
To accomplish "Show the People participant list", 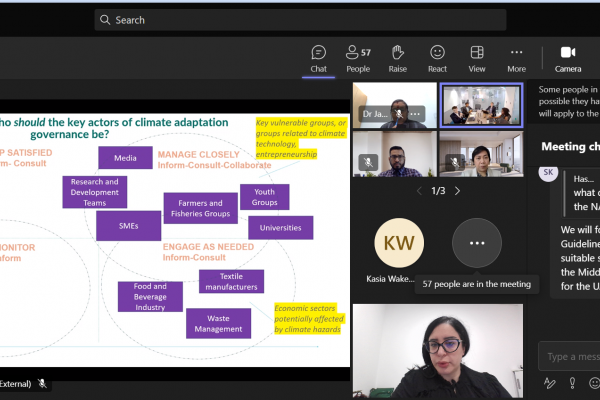I will [x=358, y=58].
